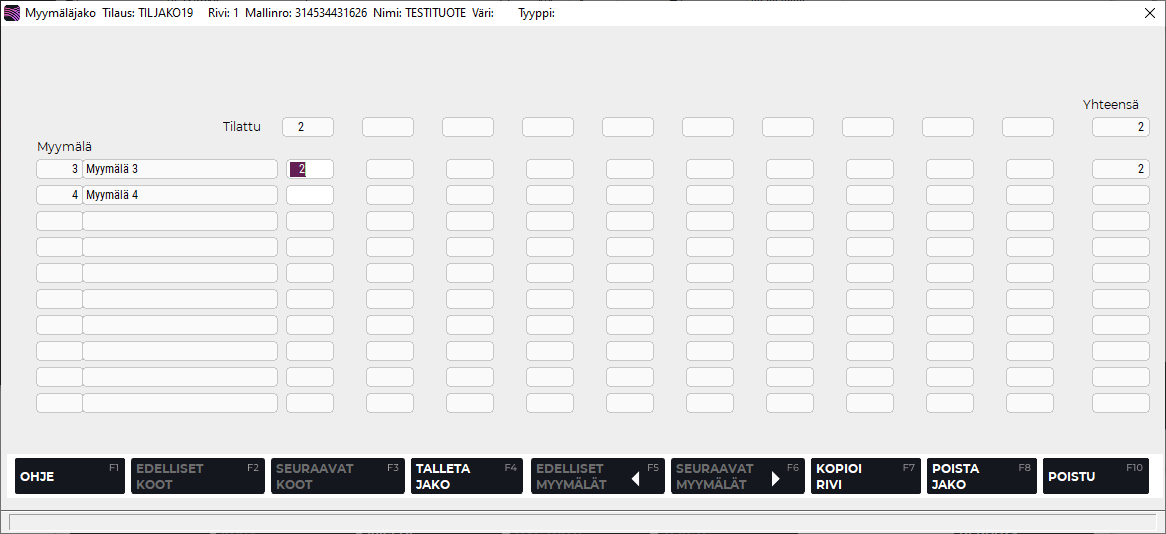Screen dimensions: 1166x534
Task: Save distribution with TALLETA JAKO button
Action: [466, 476]
